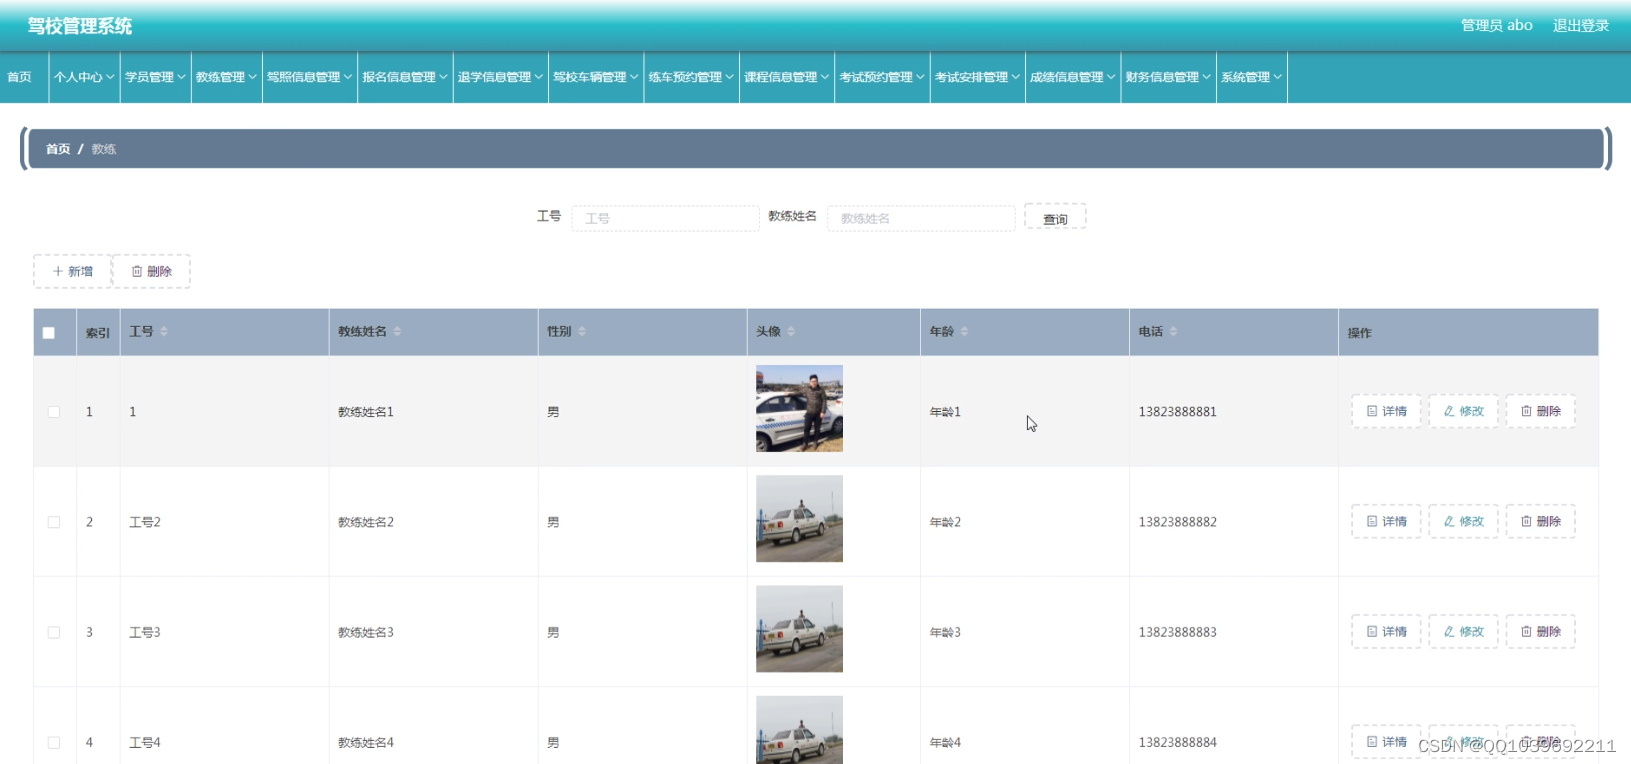1631x764 pixels.
Task: Open the 系统管理 menu
Action: (x=1251, y=77)
